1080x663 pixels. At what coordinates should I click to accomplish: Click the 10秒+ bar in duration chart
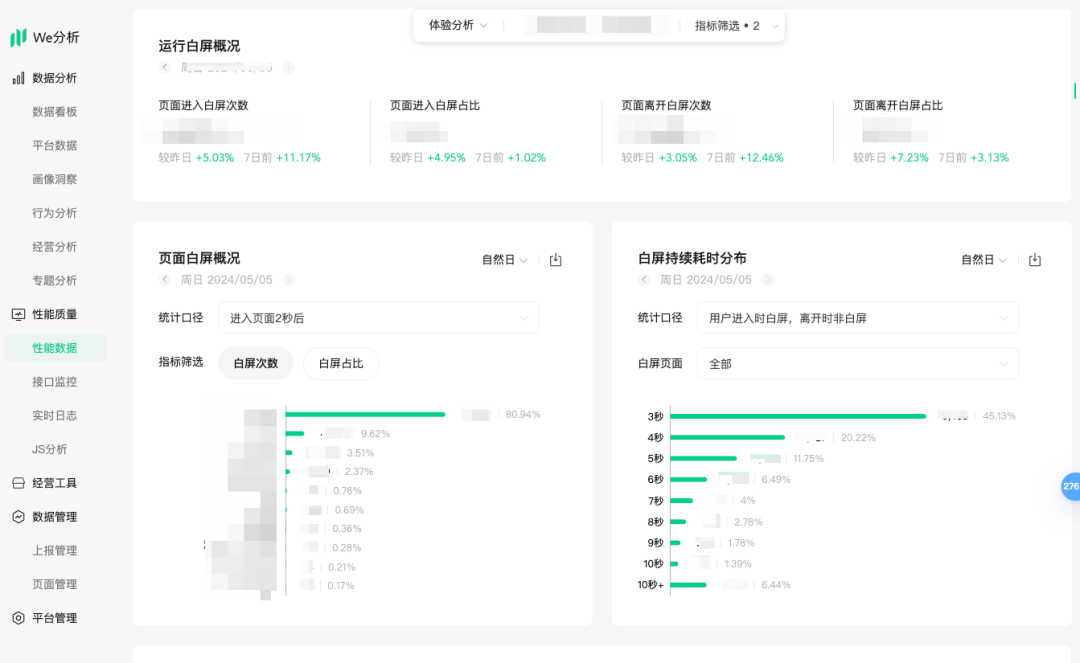[688, 585]
